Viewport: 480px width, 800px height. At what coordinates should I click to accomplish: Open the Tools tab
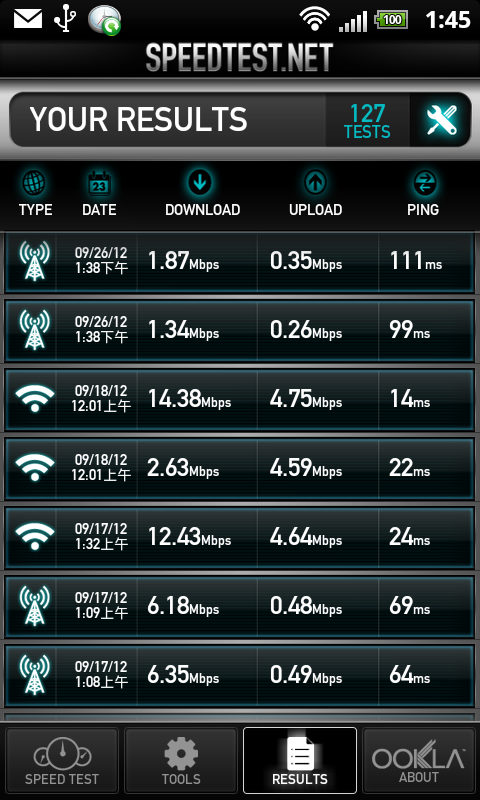(181, 761)
